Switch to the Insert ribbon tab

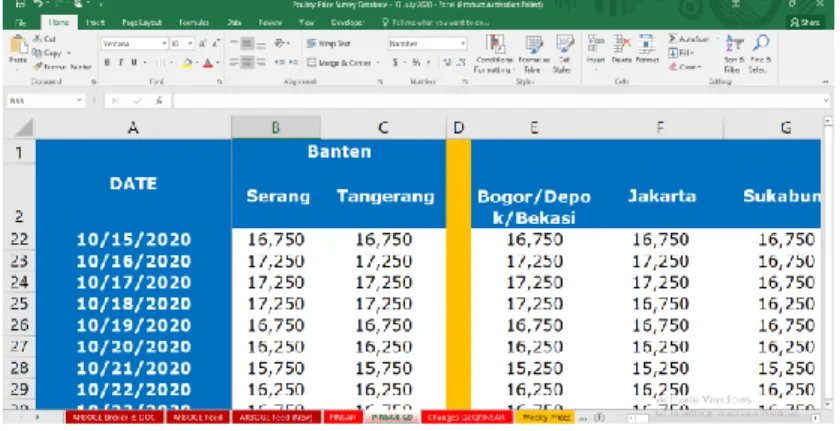(x=95, y=22)
